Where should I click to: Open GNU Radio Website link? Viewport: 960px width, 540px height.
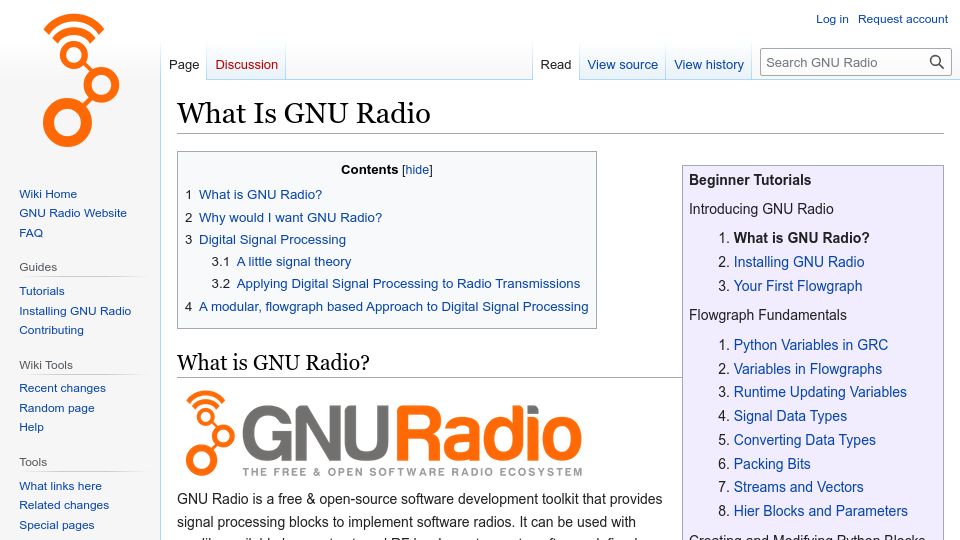[x=73, y=213]
